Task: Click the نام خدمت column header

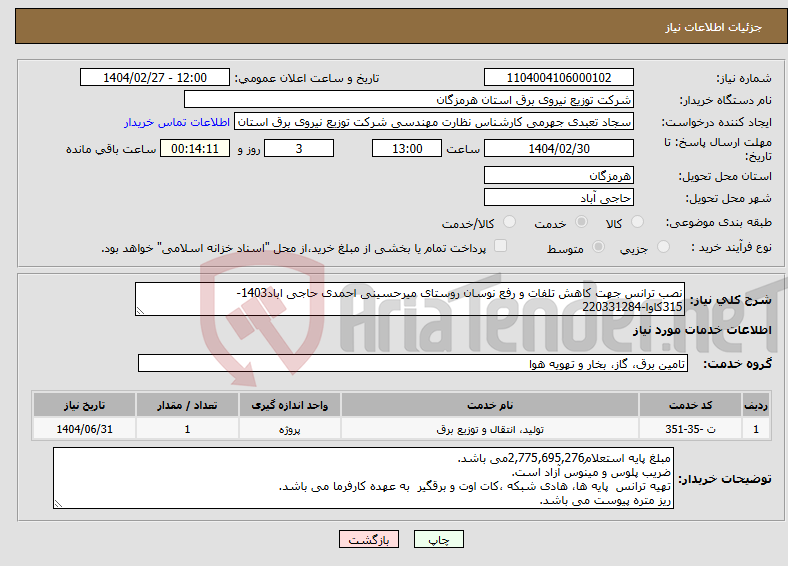Action: click(x=490, y=405)
